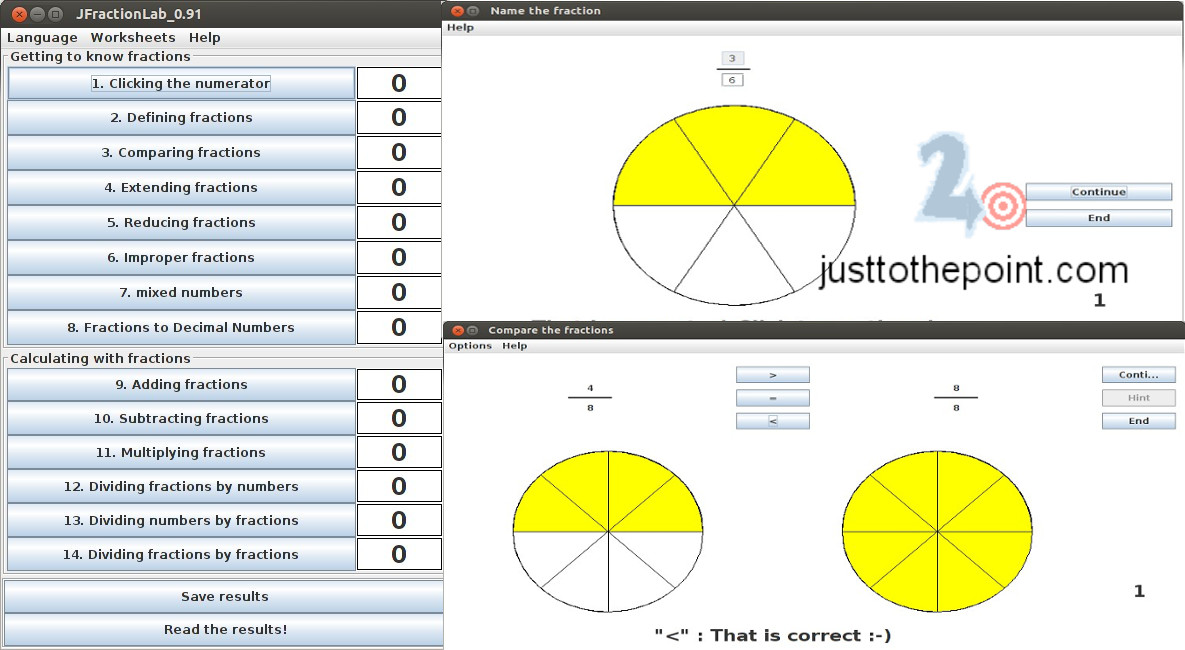Image resolution: width=1185 pixels, height=650 pixels.
Task: Start exercise 1. Clicking the numerator
Action: pyautogui.click(x=181, y=84)
